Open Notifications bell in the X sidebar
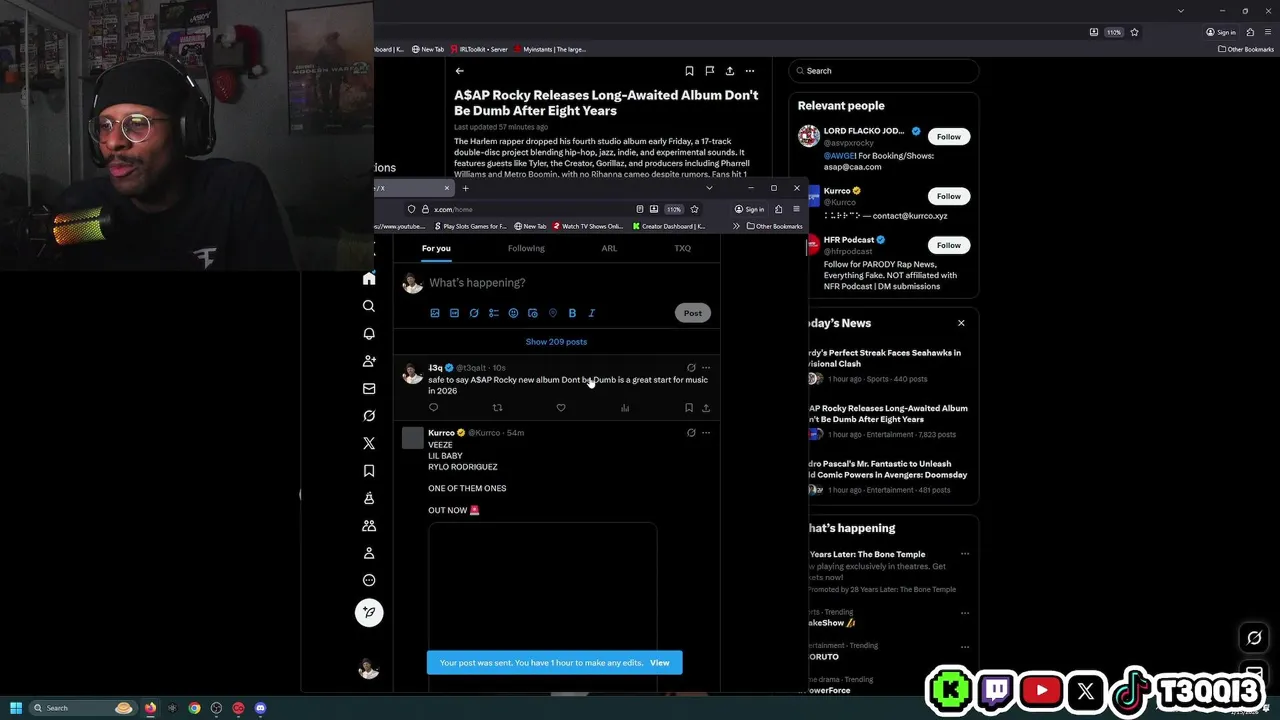The width and height of the screenshot is (1280, 720). 369,333
